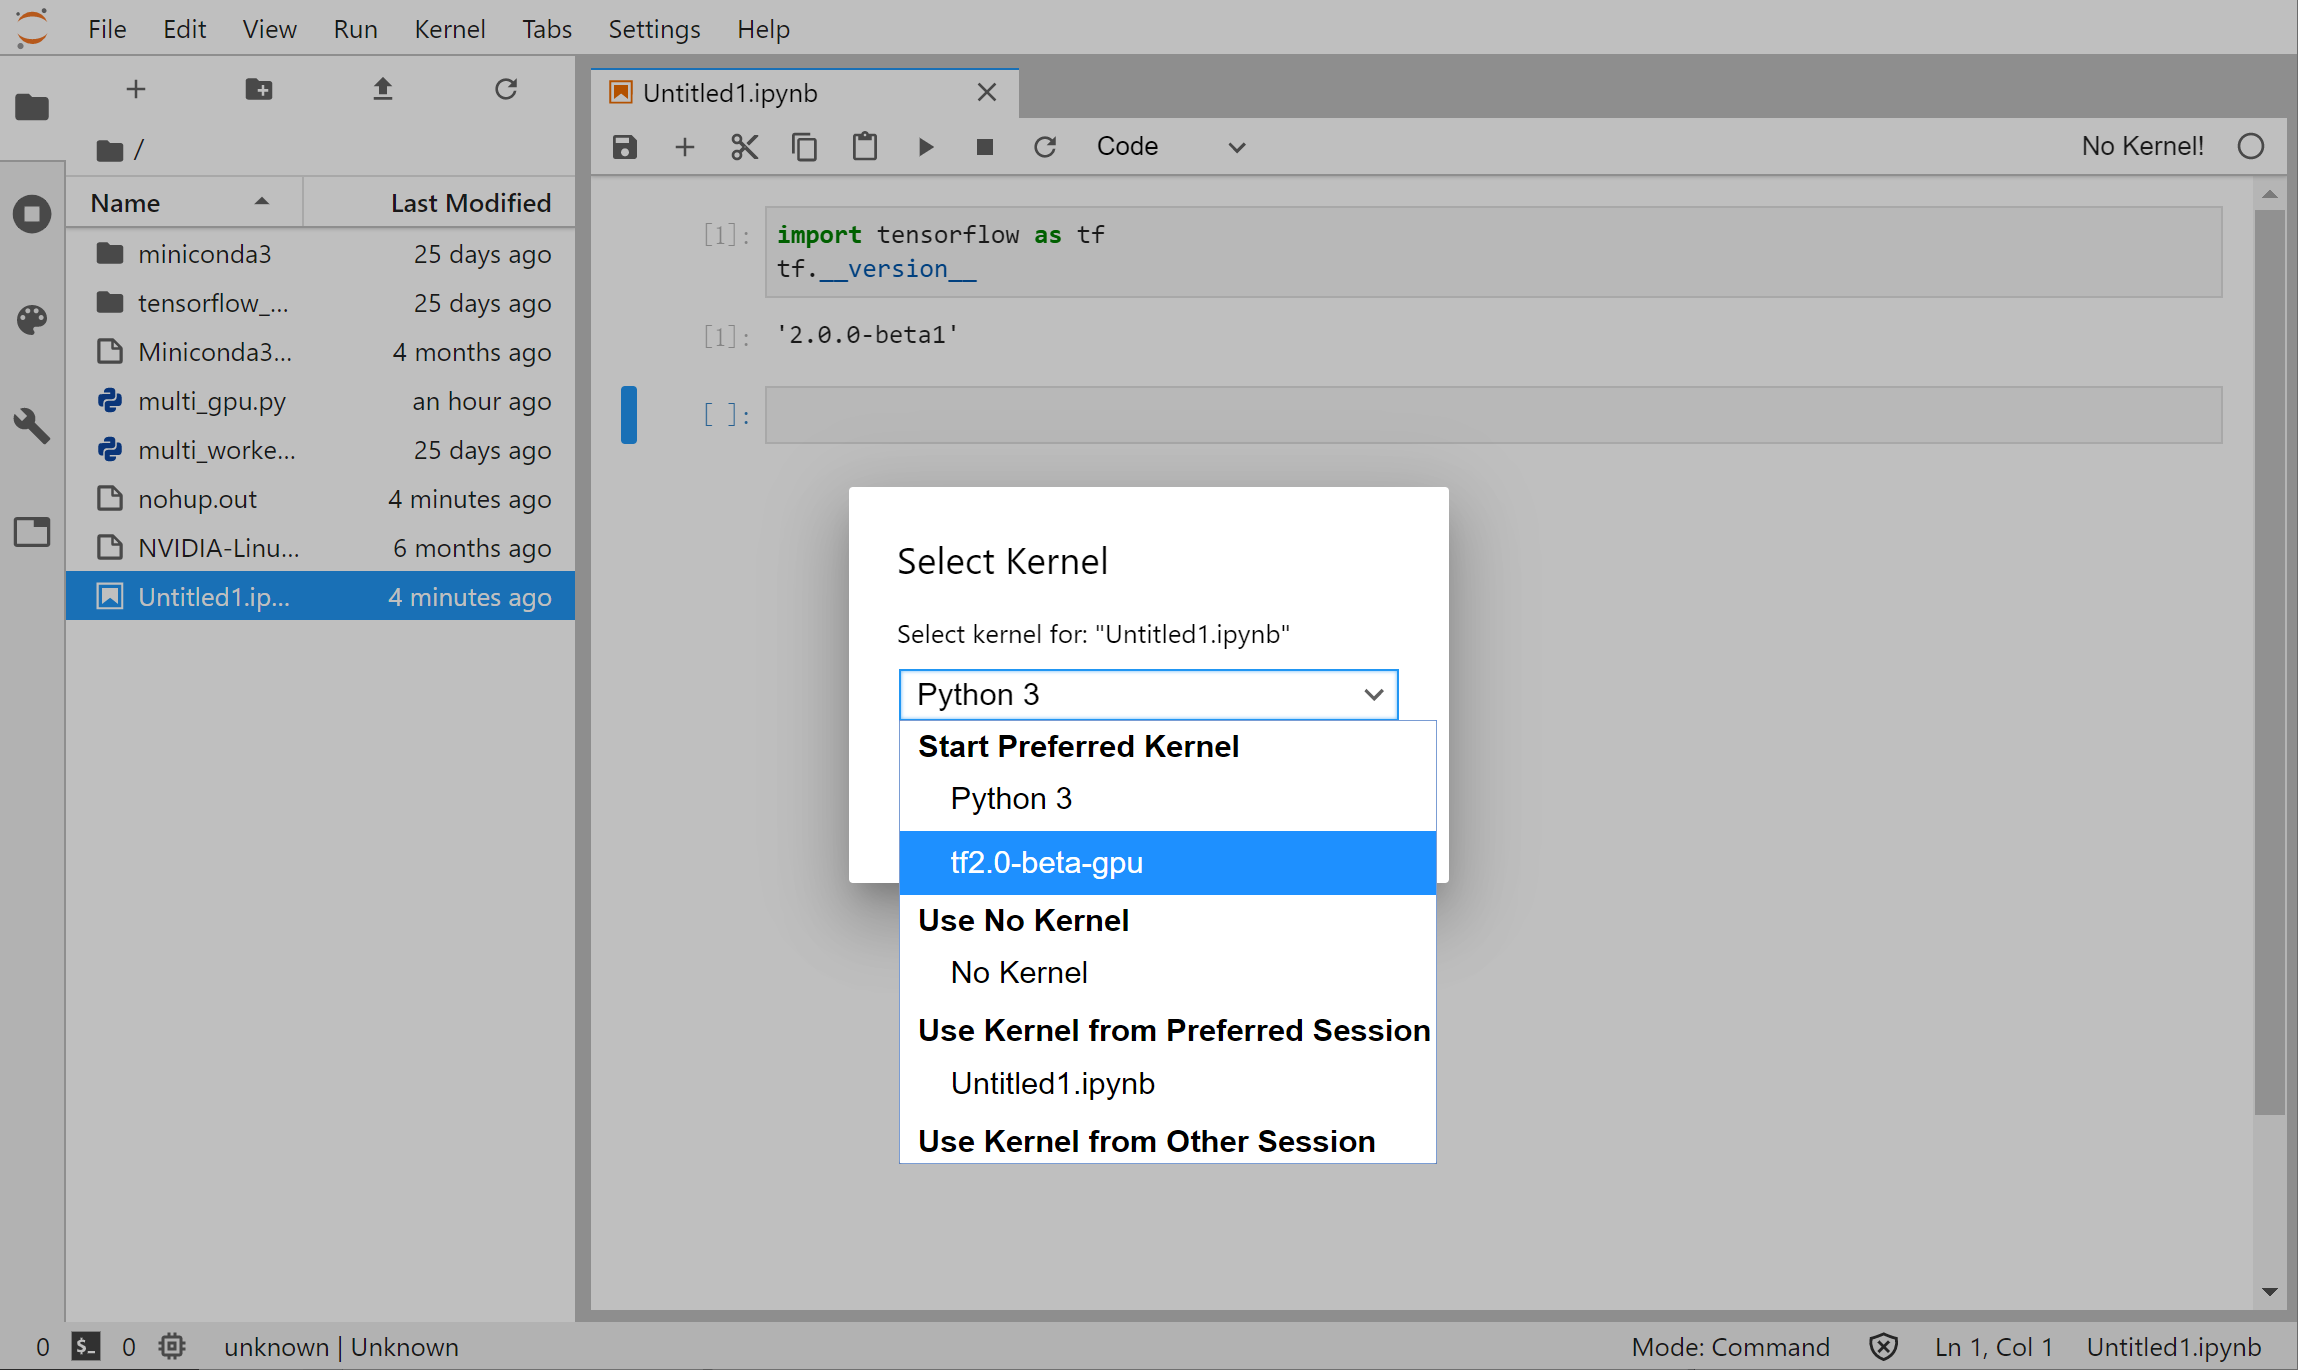Select Python 3 from kernel dropdown
The height and width of the screenshot is (1370, 2298).
1010,799
